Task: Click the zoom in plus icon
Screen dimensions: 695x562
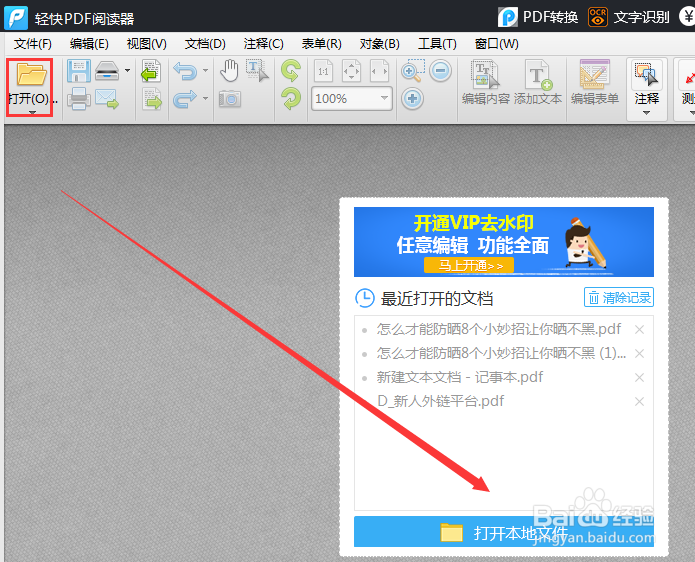Action: click(413, 98)
